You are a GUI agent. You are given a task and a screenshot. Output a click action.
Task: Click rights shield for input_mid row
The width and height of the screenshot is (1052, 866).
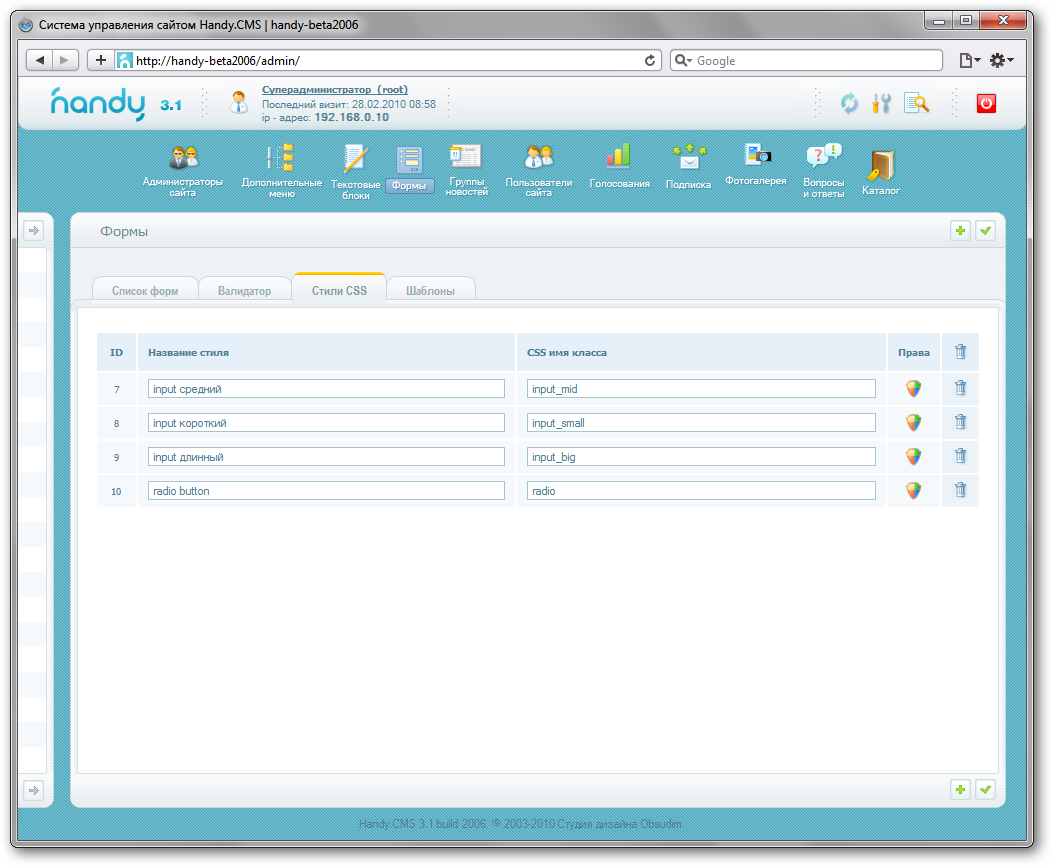click(x=913, y=389)
